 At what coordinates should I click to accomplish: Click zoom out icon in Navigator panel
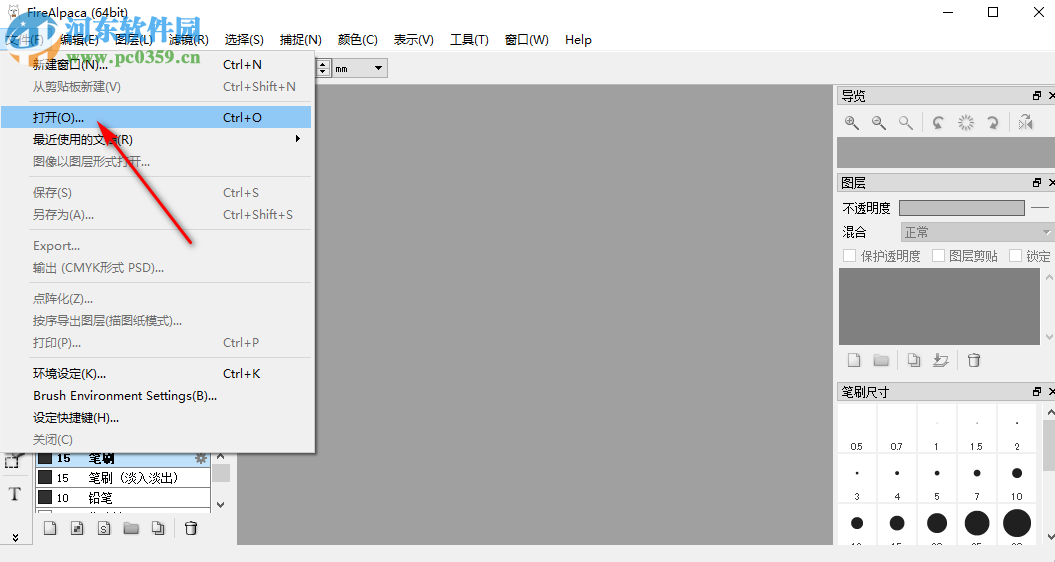(879, 122)
